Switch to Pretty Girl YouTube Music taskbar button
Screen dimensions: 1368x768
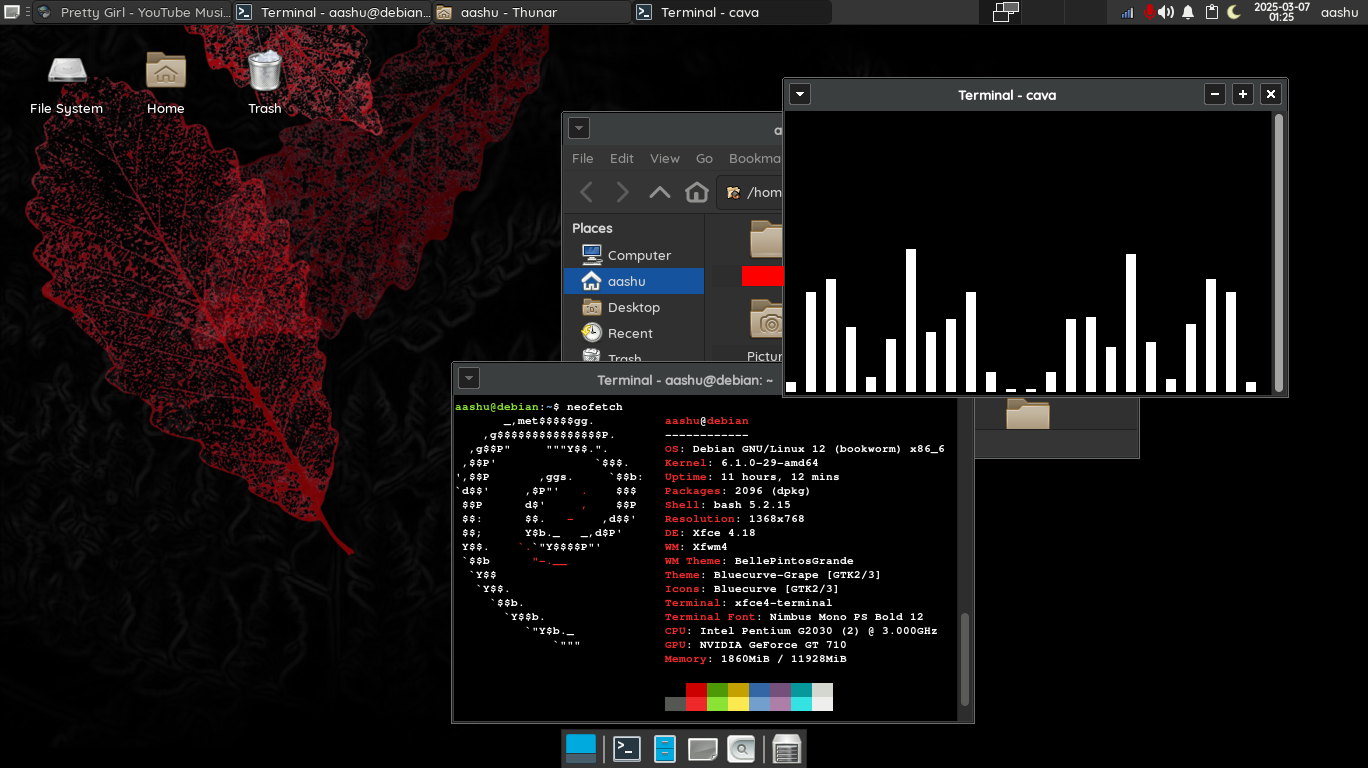pyautogui.click(x=133, y=12)
